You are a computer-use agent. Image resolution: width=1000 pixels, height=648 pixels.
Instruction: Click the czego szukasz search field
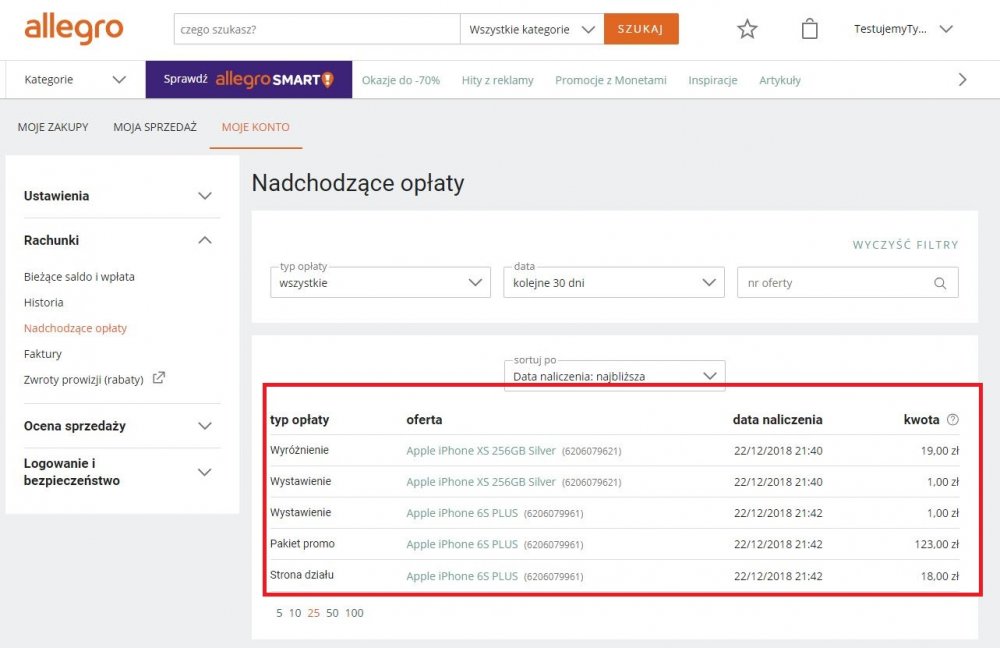click(317, 29)
